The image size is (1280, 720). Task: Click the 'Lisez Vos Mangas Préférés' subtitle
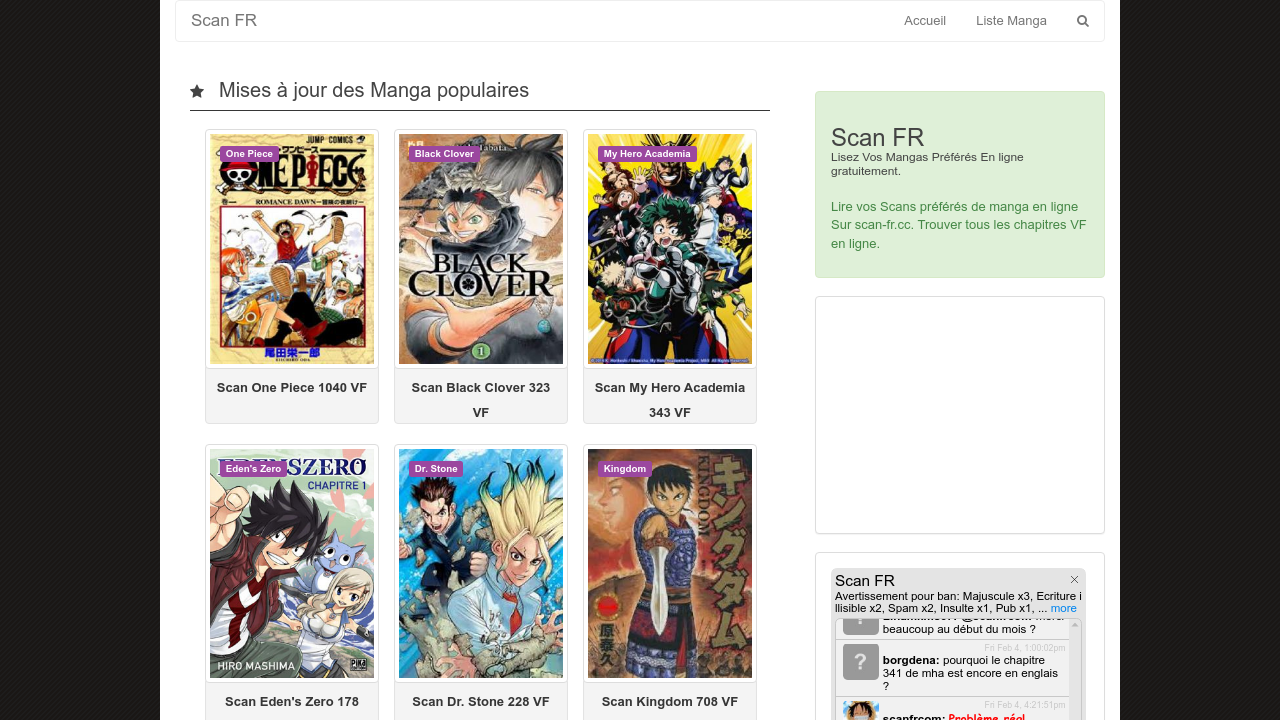927,164
